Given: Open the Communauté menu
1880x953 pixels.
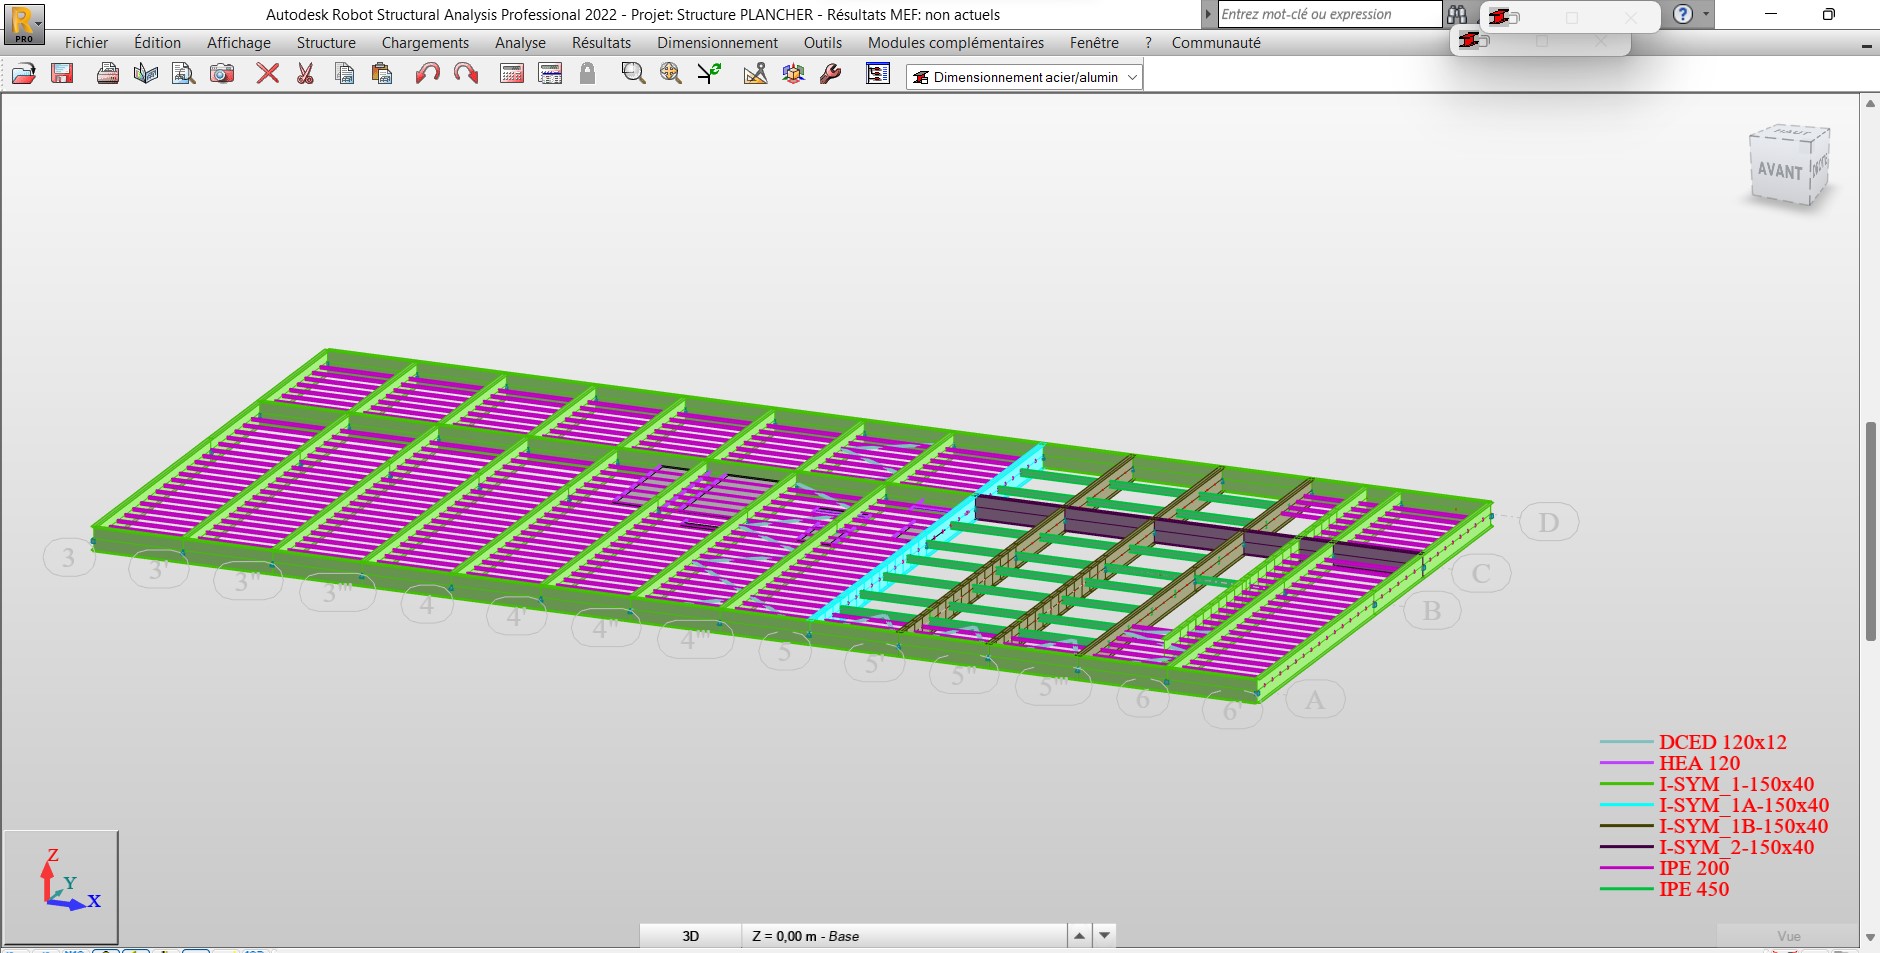Looking at the screenshot, I should pyautogui.click(x=1216, y=43).
